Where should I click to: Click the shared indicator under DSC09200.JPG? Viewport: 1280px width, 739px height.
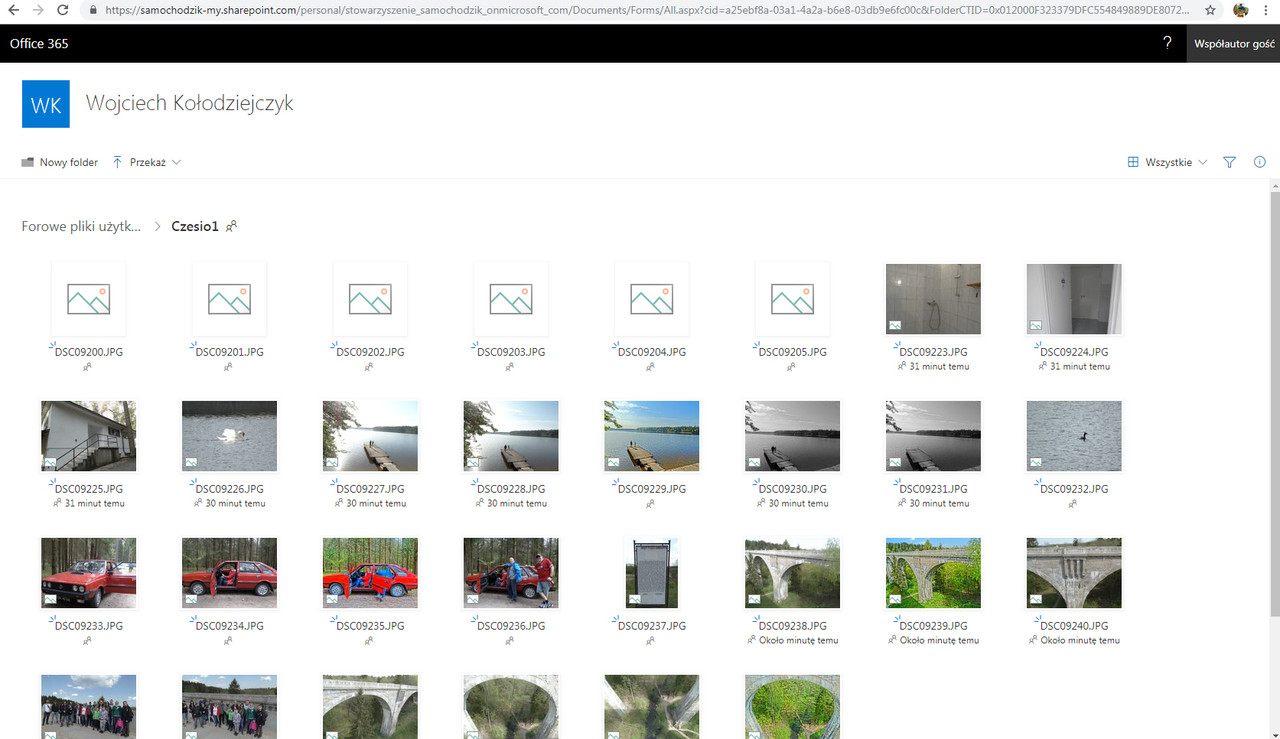[x=88, y=366]
